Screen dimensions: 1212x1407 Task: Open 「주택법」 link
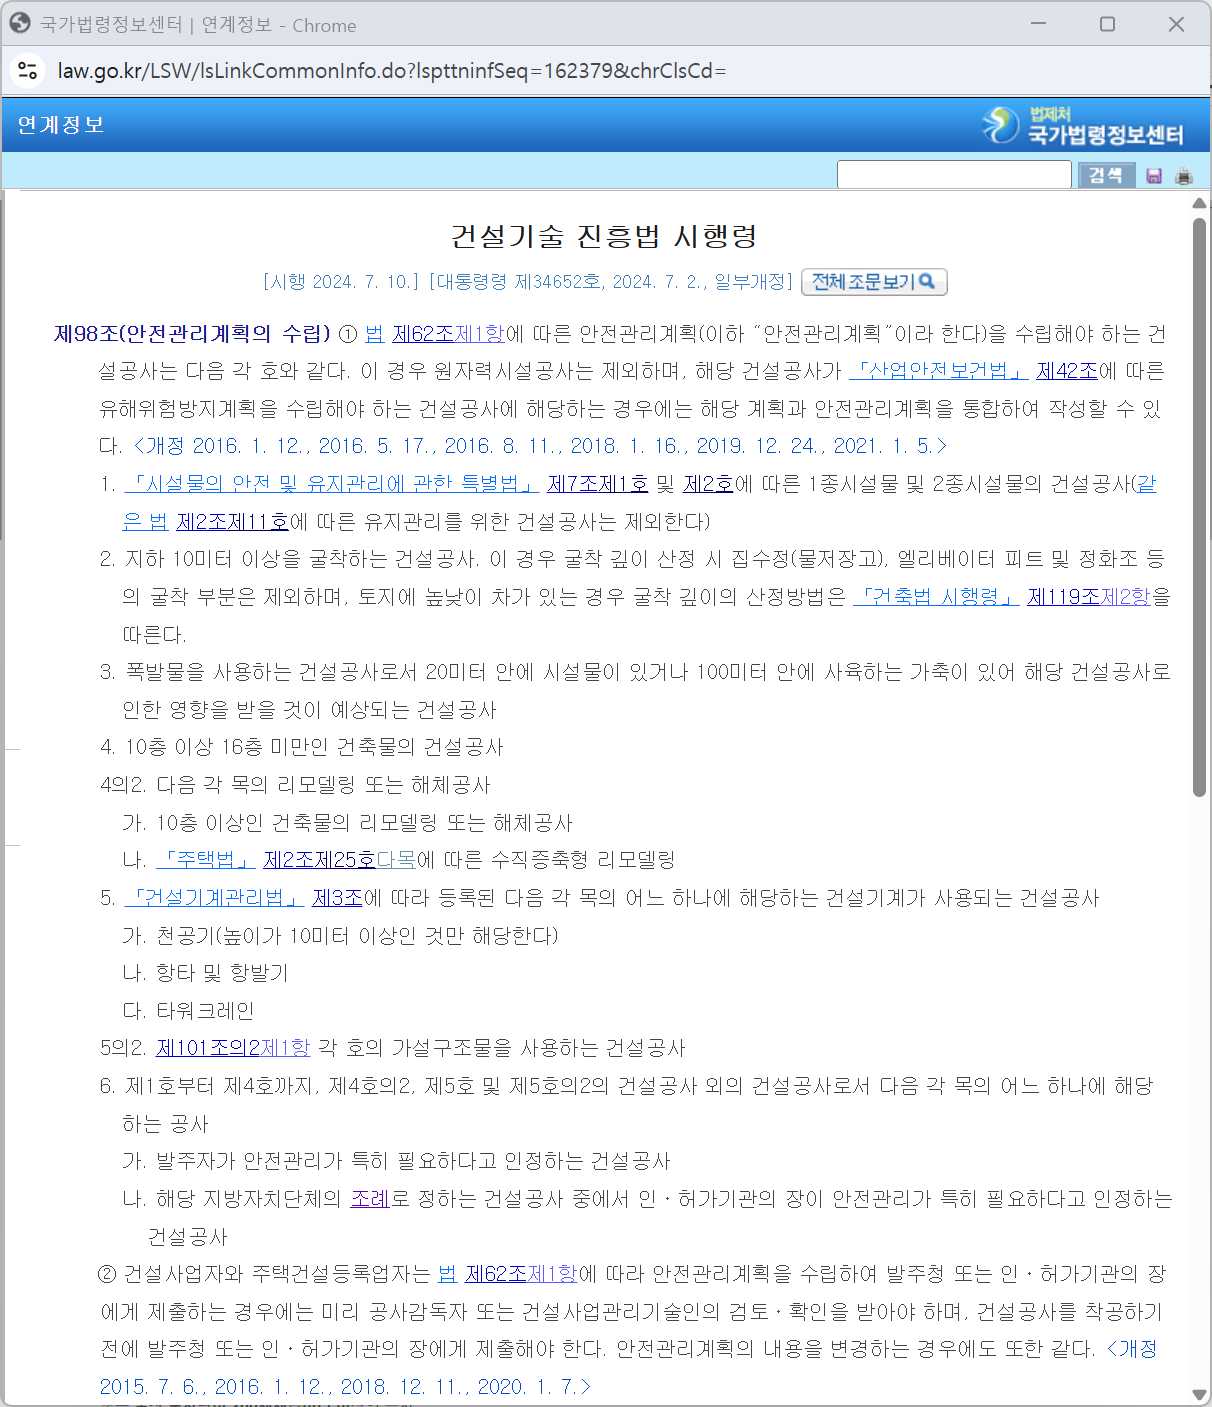206,860
